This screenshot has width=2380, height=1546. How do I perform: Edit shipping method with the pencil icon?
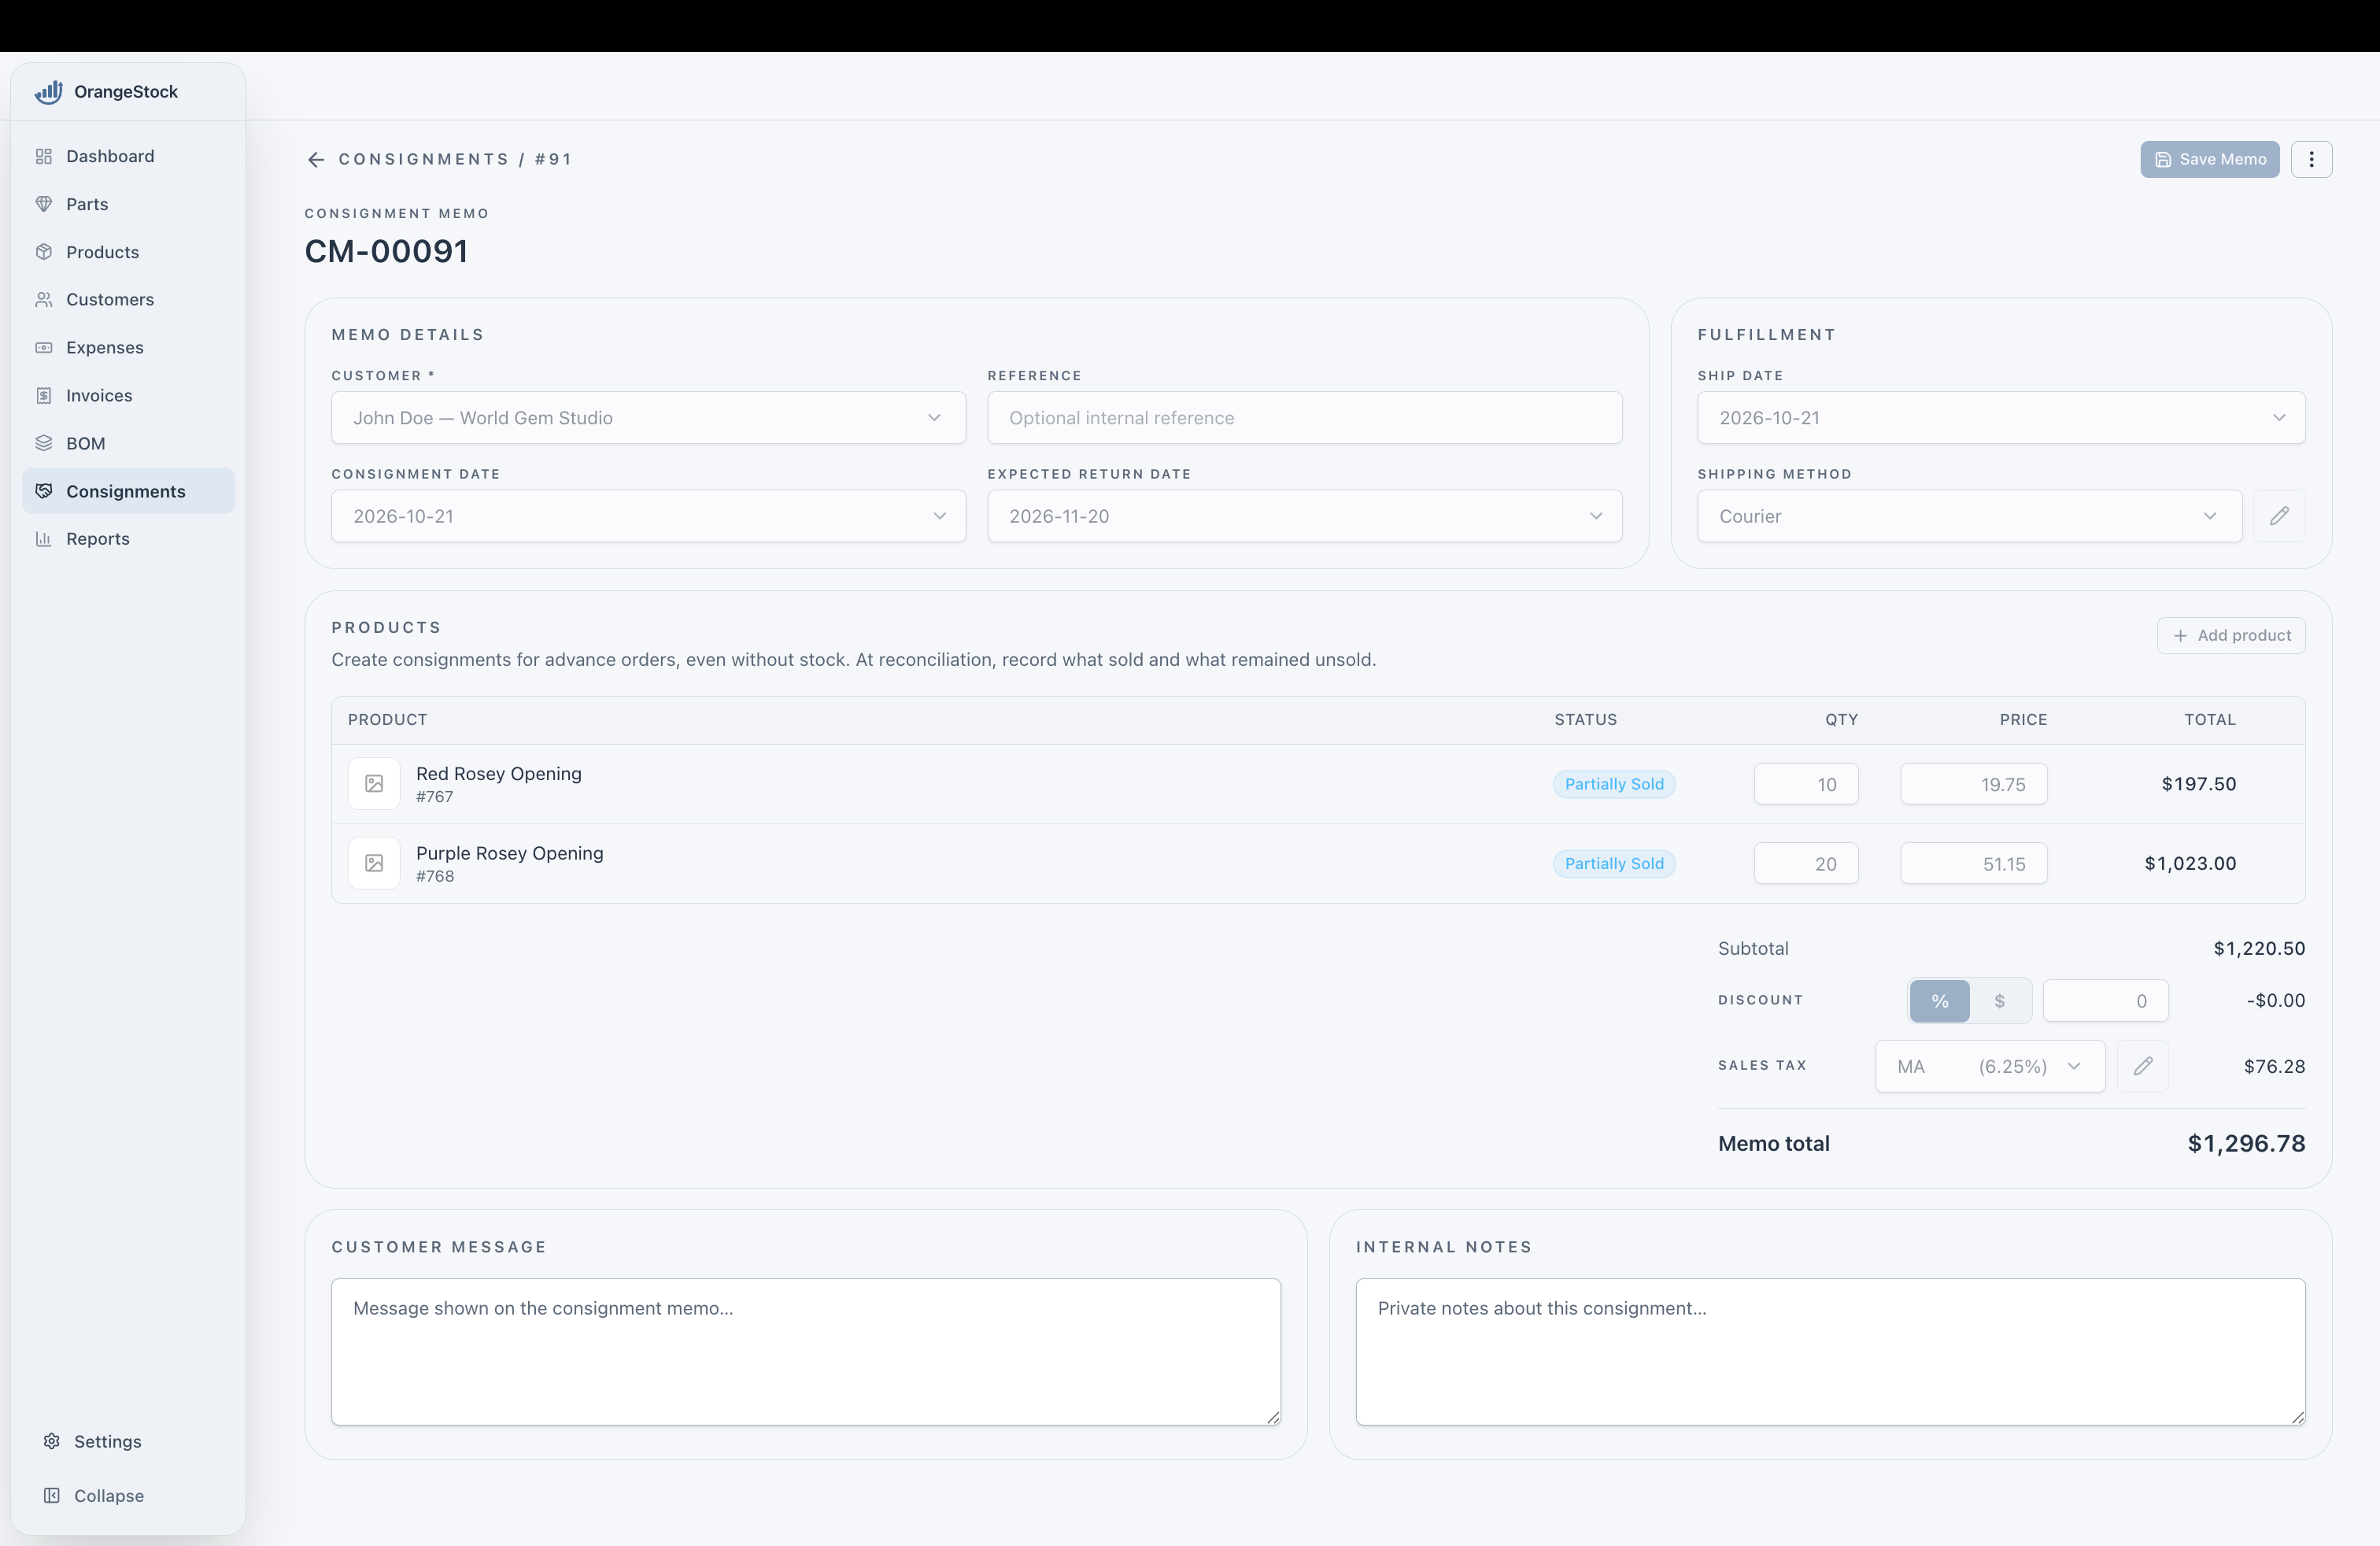[x=2279, y=516]
